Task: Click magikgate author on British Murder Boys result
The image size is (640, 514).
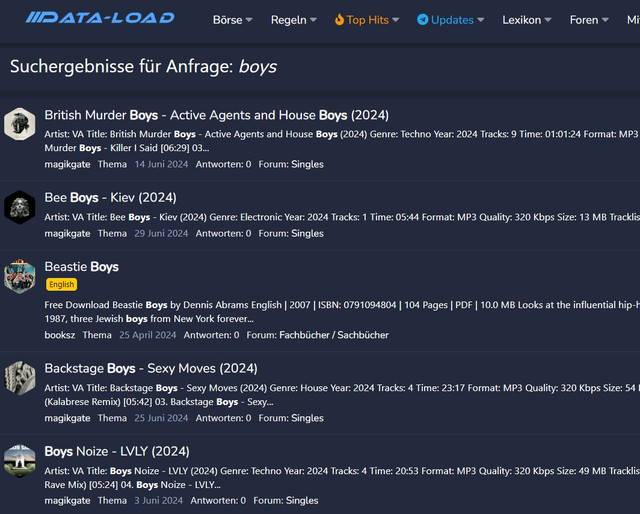Action: point(67,164)
